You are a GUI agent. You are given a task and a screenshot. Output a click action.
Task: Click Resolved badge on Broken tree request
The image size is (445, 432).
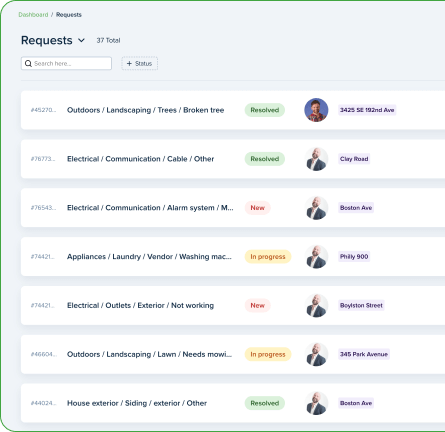coord(265,110)
